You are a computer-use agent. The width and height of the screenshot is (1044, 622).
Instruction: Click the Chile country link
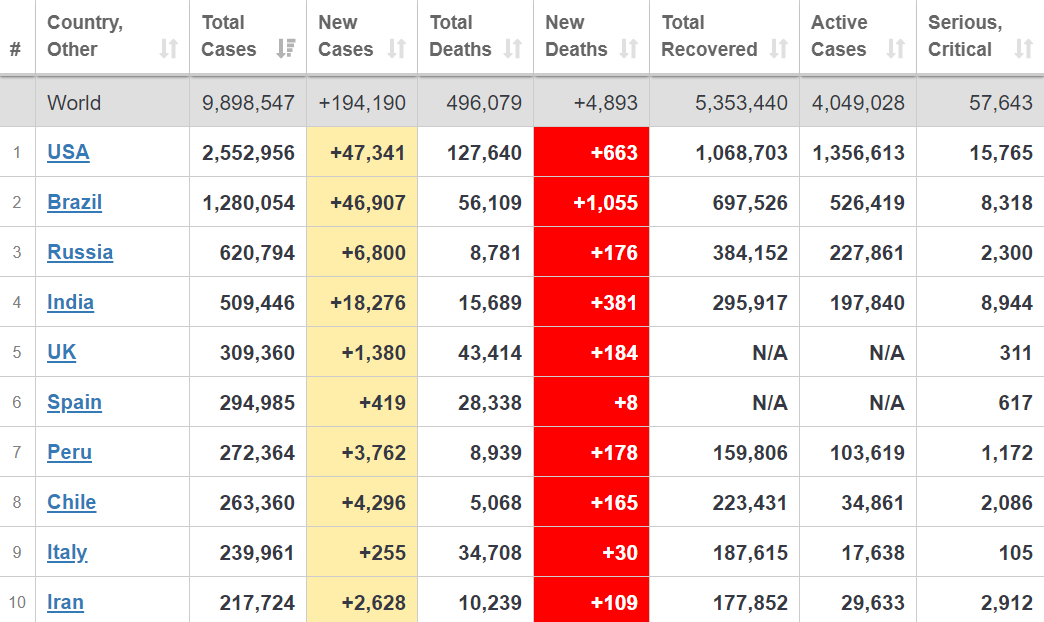71,502
